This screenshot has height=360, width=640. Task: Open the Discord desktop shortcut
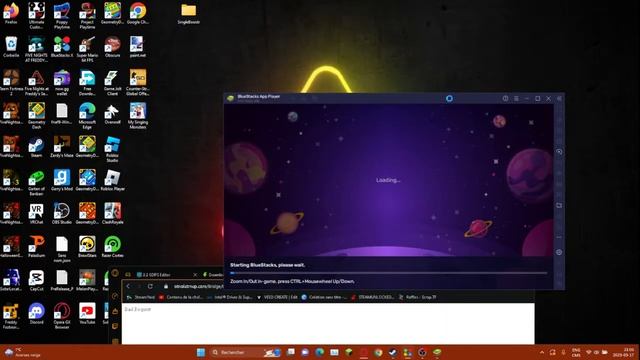click(36, 315)
